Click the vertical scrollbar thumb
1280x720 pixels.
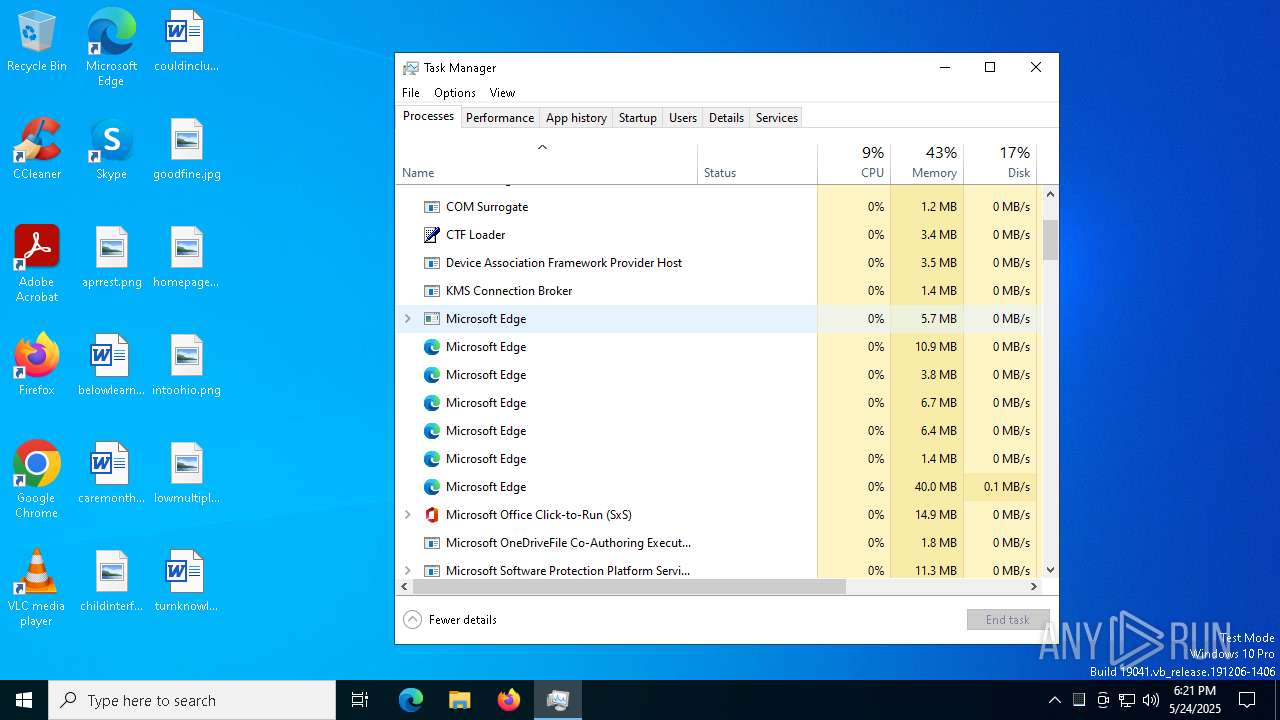pos(1050,240)
